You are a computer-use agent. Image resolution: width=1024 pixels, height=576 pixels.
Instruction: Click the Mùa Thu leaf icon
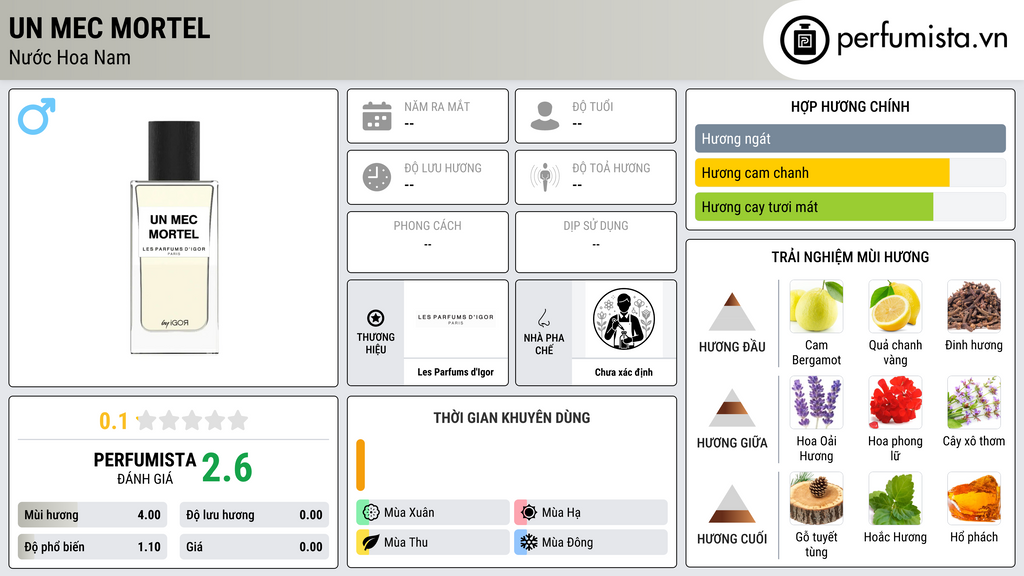click(x=371, y=542)
